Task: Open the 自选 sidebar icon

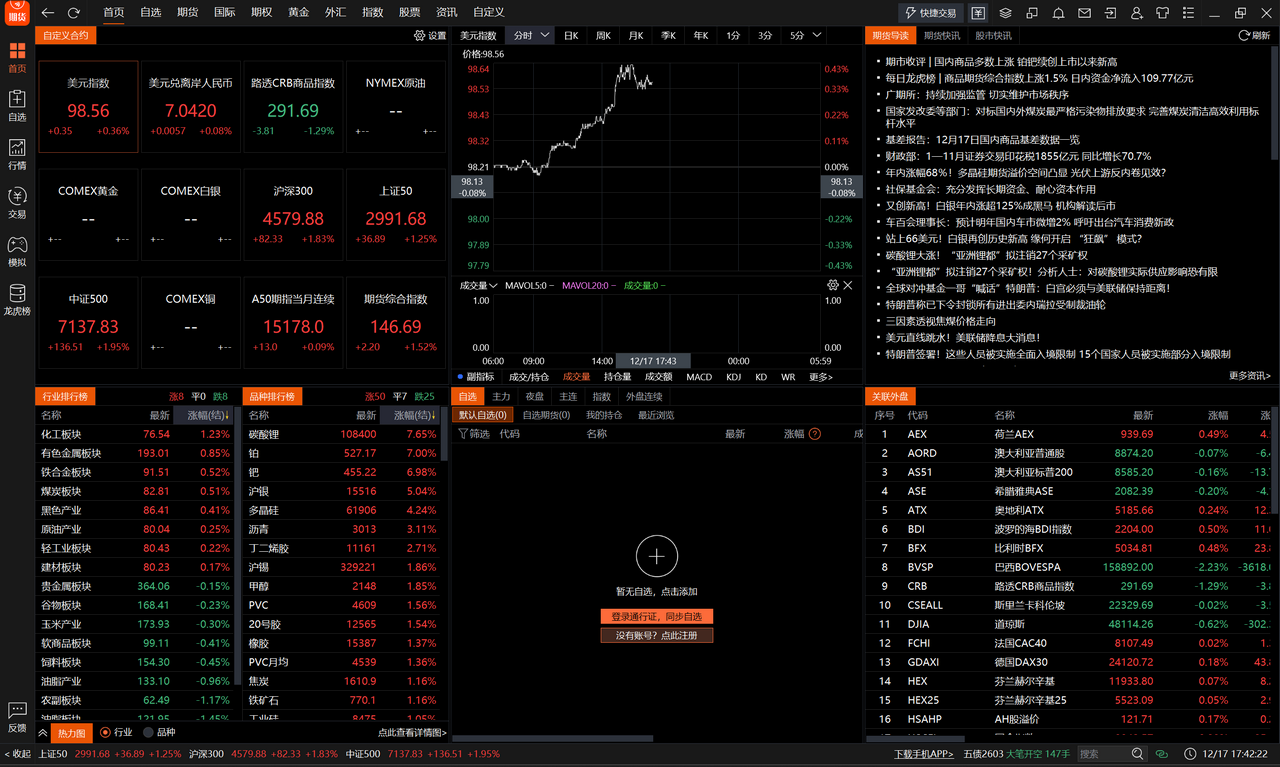Action: pyautogui.click(x=17, y=105)
